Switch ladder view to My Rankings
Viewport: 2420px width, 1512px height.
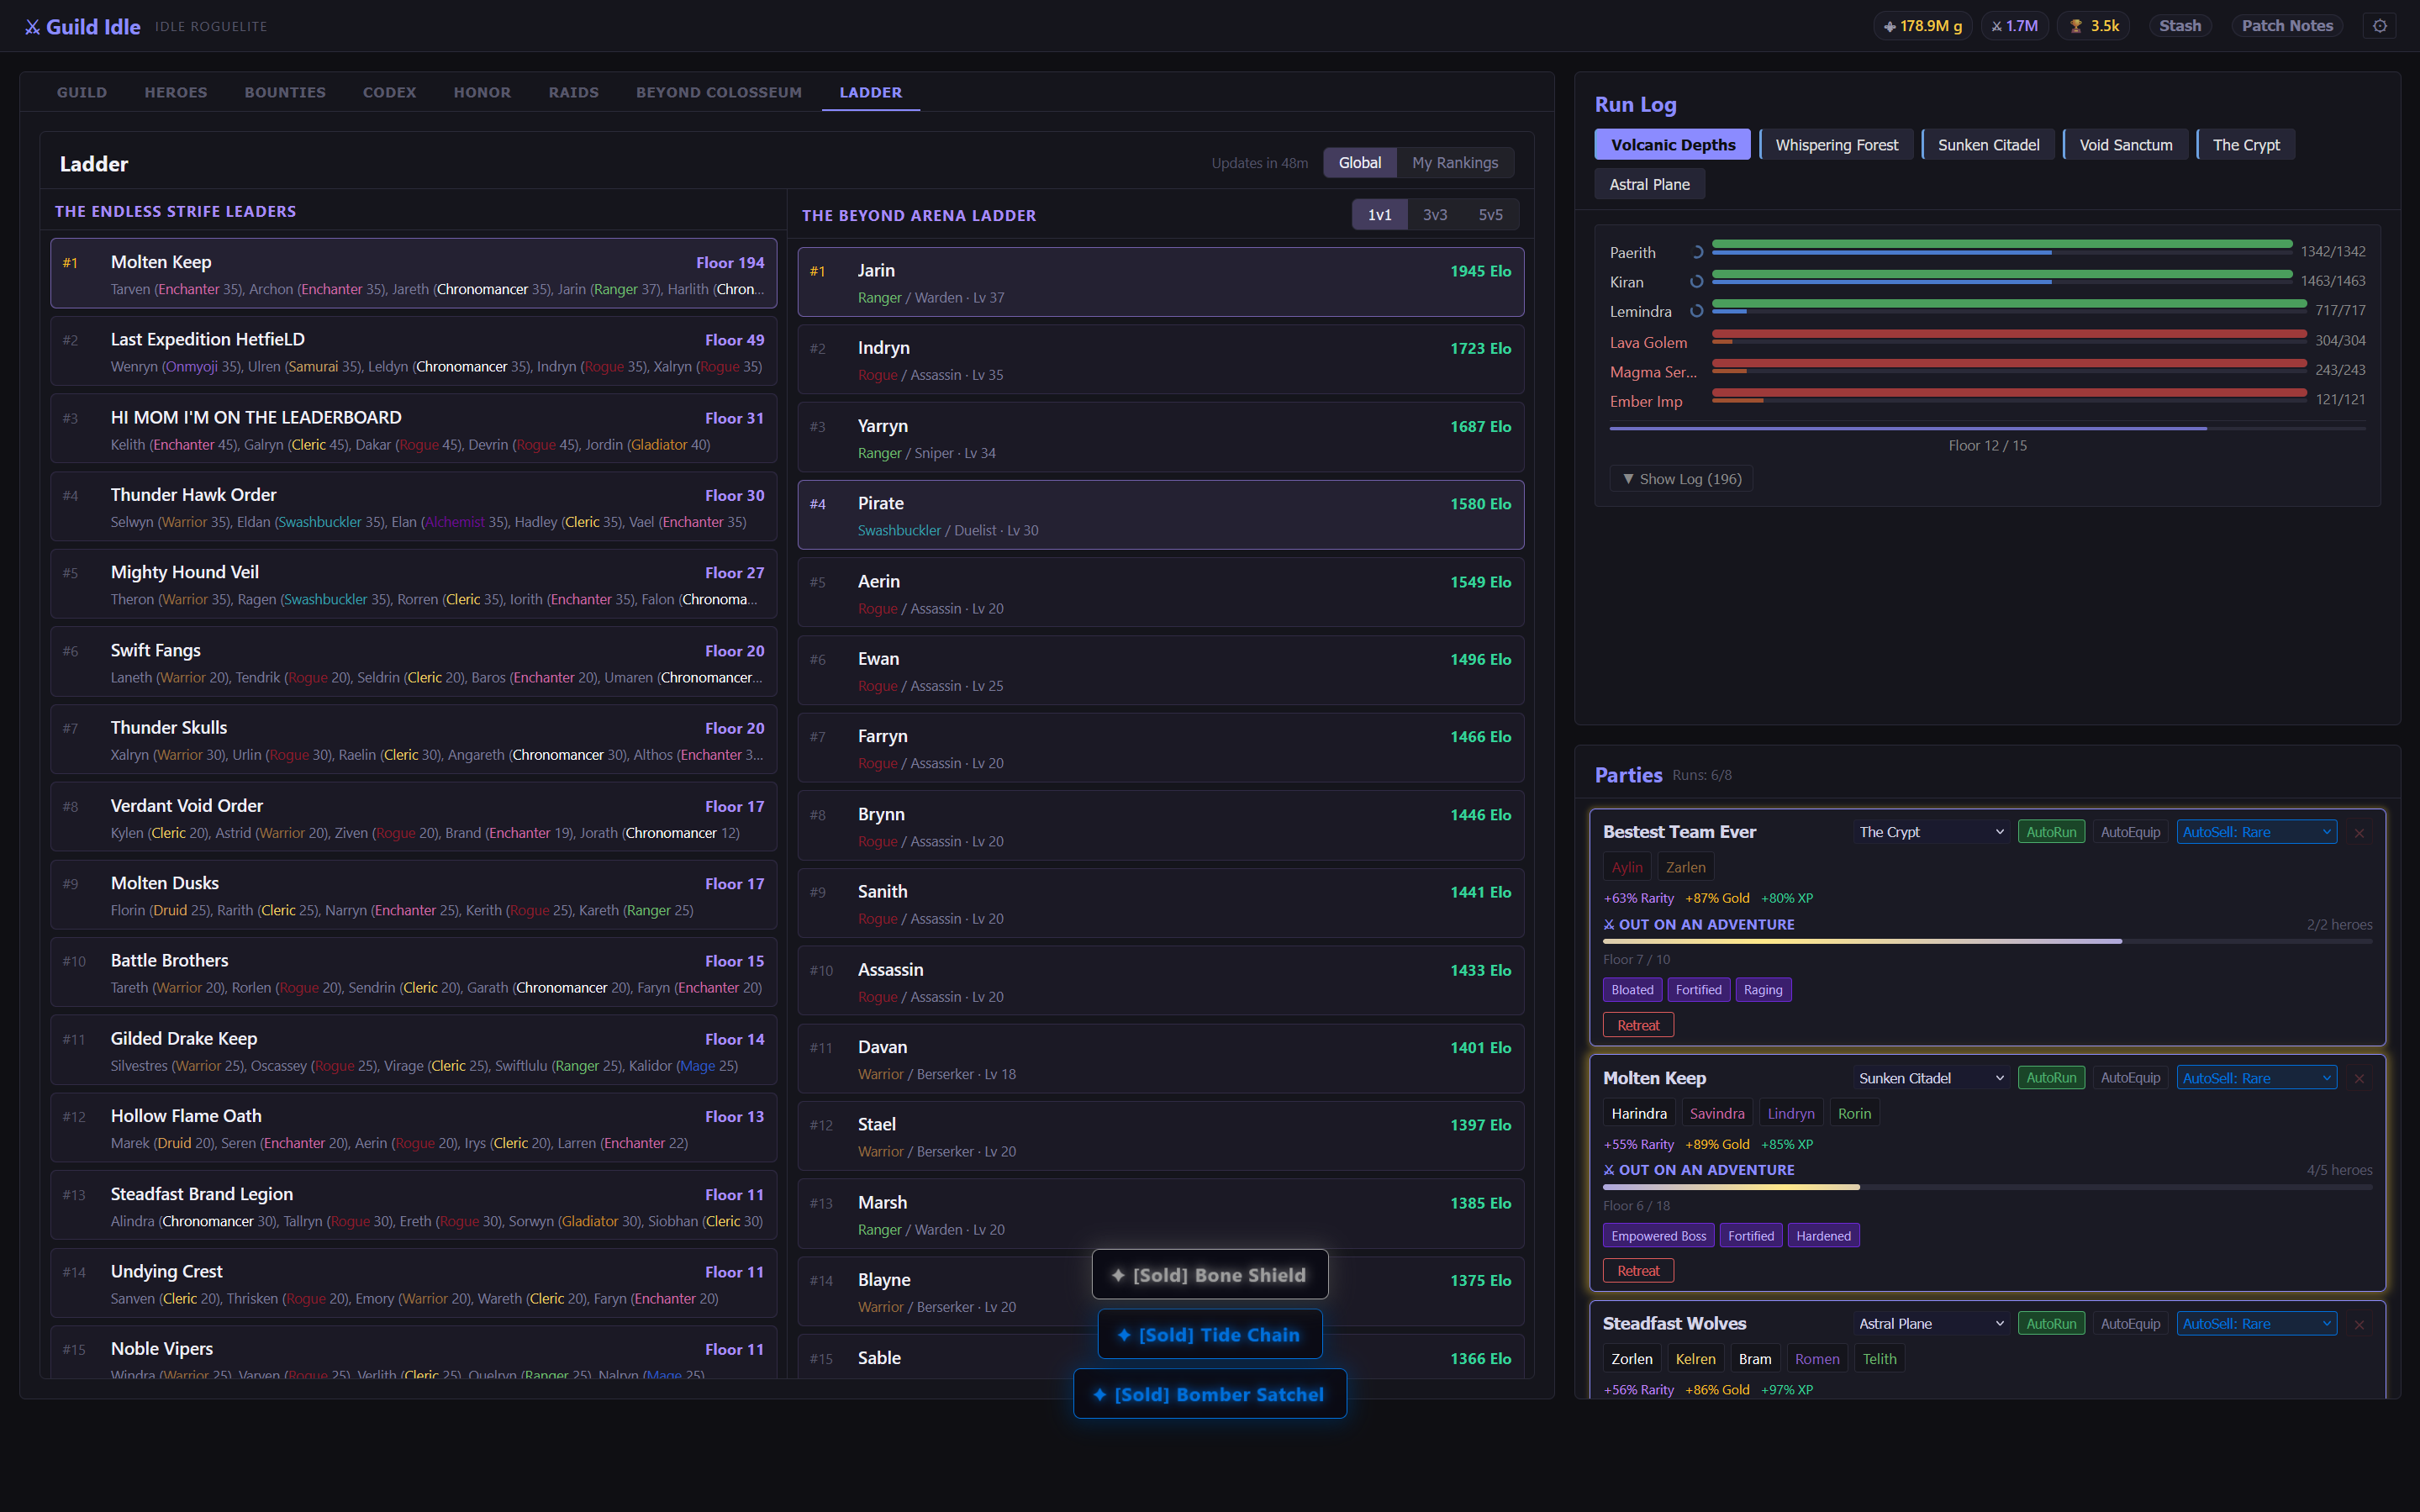[x=1455, y=162]
